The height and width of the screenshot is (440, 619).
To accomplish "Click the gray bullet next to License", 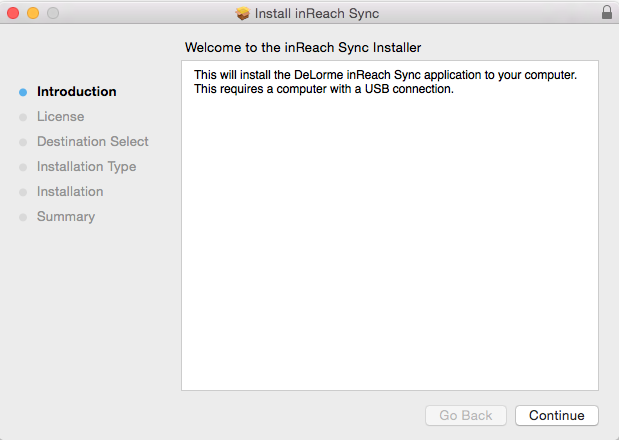I will click(x=23, y=117).
